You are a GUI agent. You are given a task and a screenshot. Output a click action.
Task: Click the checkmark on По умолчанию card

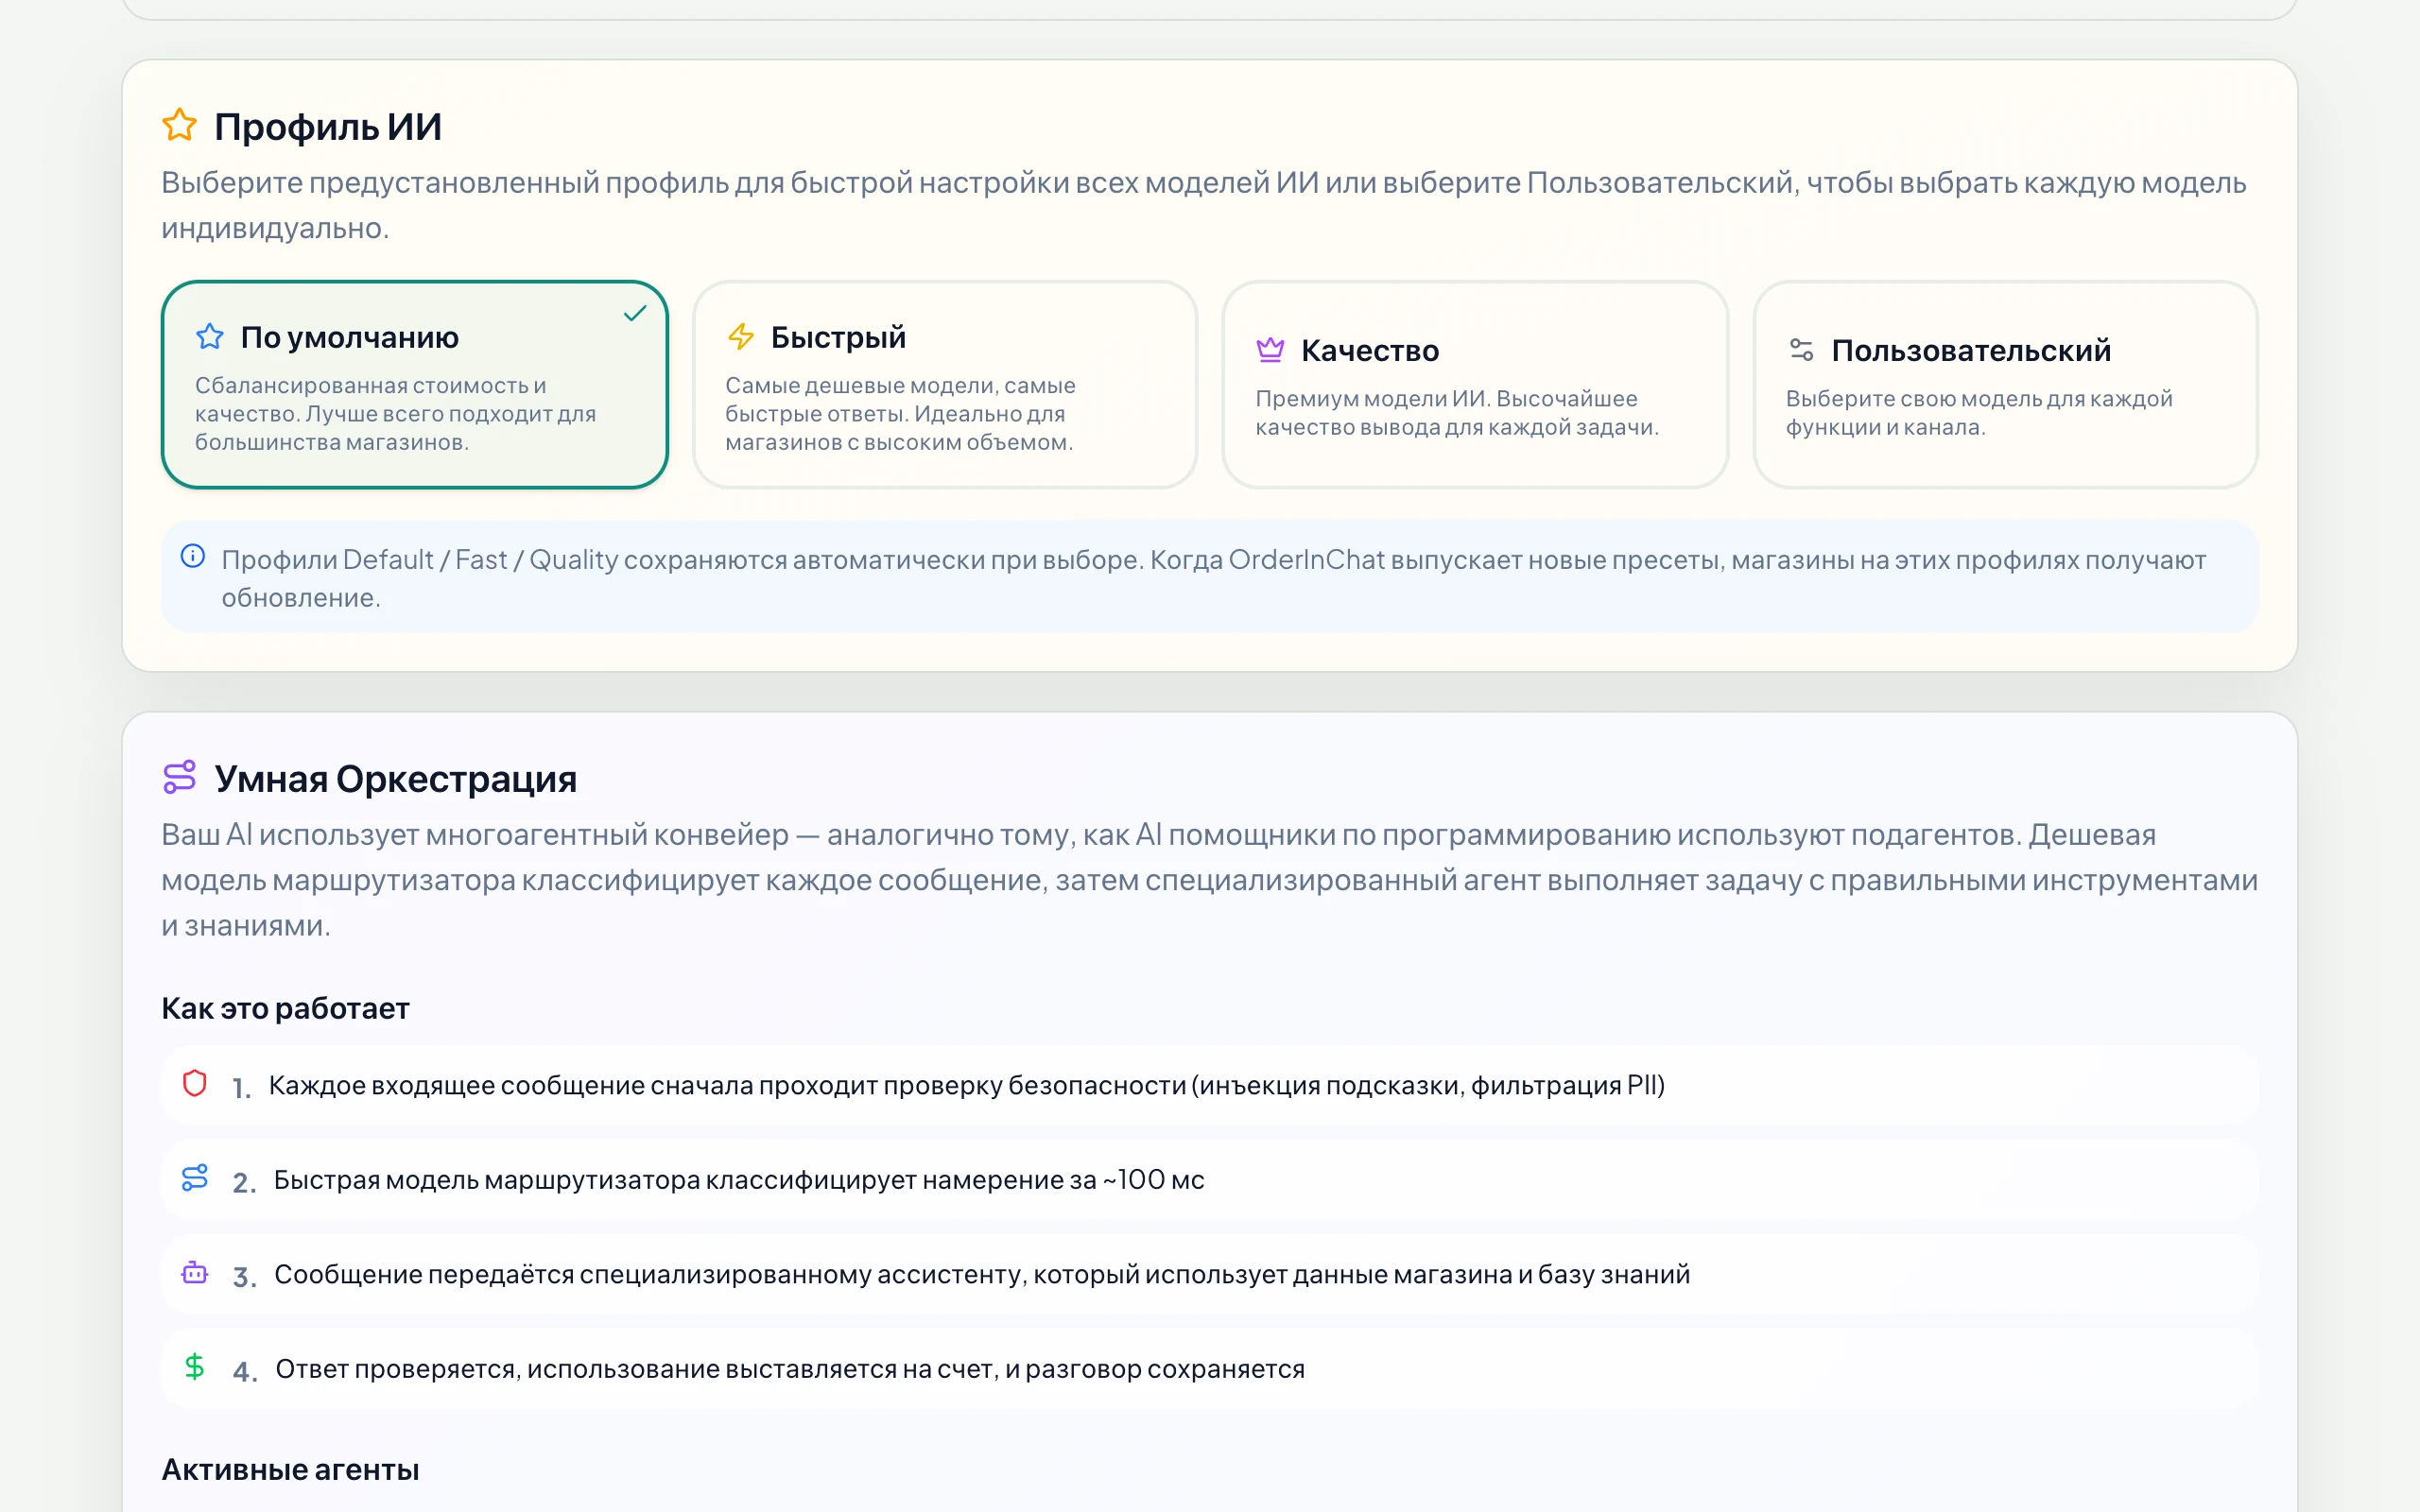click(635, 314)
